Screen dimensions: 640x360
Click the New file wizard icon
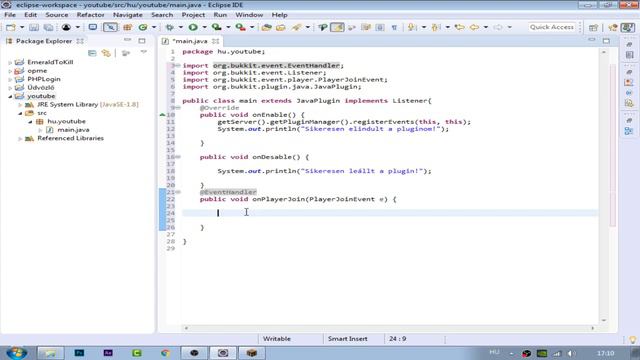(x=11, y=27)
